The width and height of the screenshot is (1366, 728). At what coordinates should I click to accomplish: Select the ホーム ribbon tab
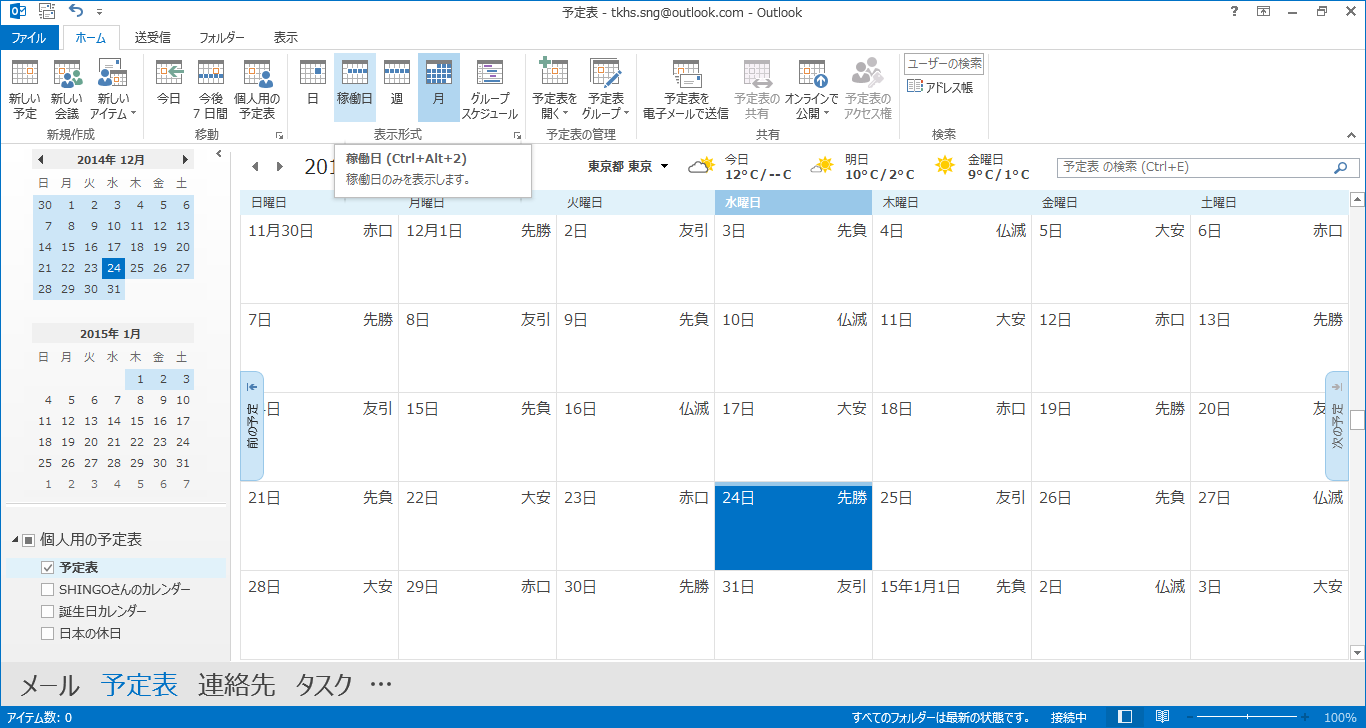click(91, 37)
